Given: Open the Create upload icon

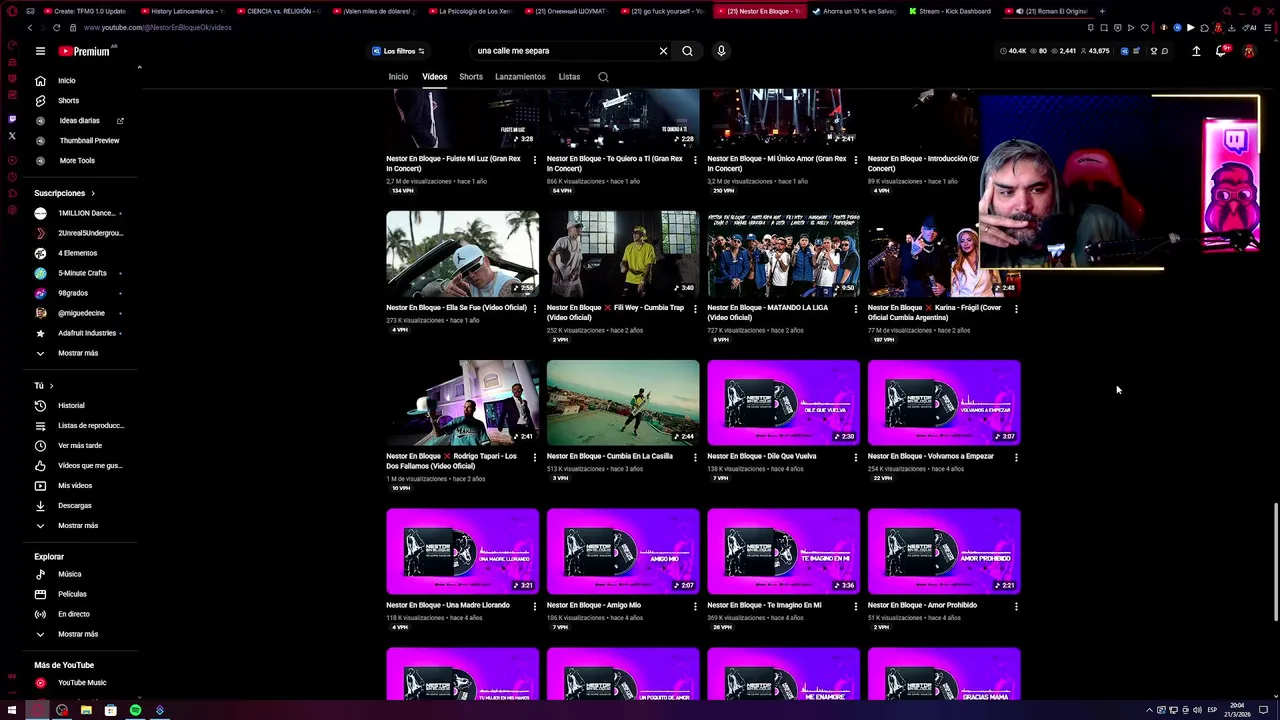Looking at the screenshot, I should point(1196,51).
